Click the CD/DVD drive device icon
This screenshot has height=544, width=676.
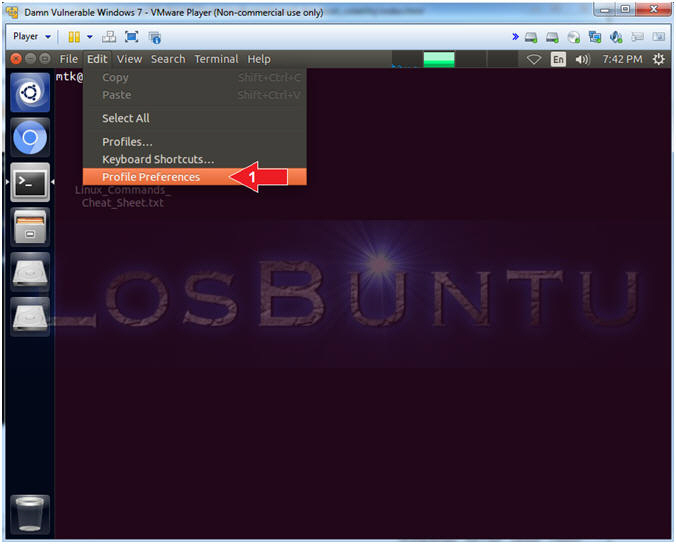[574, 38]
